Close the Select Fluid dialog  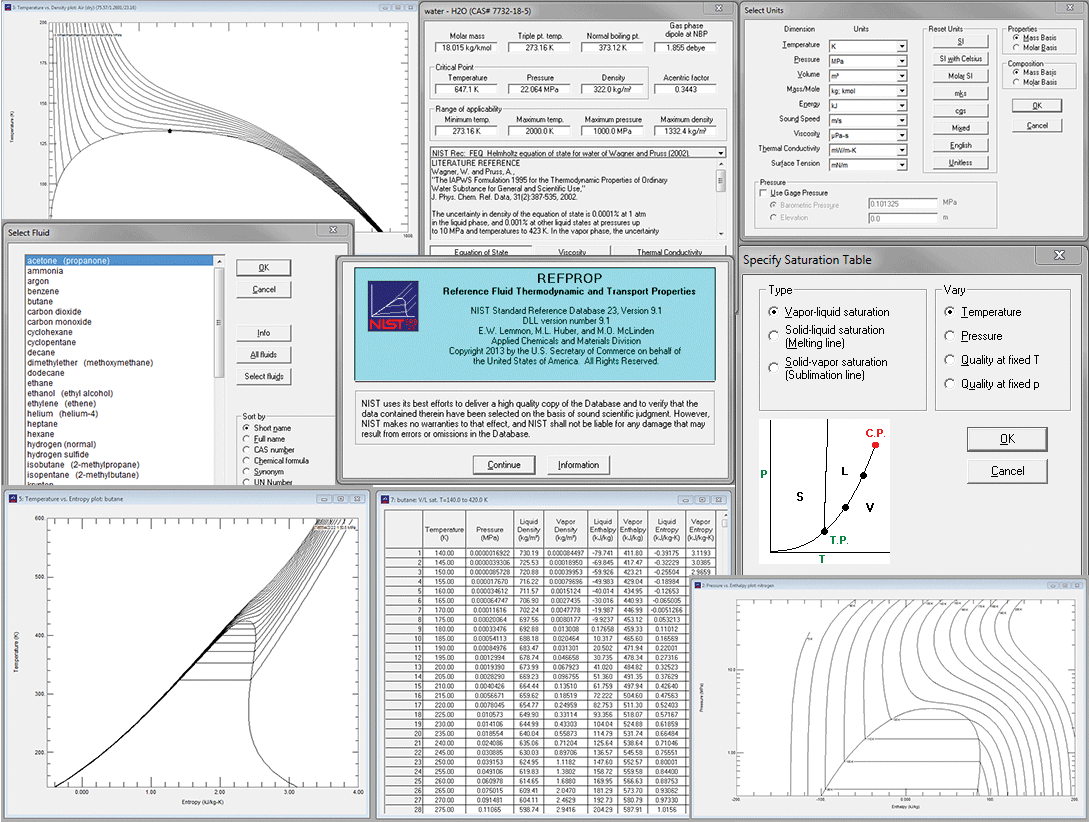click(x=332, y=231)
